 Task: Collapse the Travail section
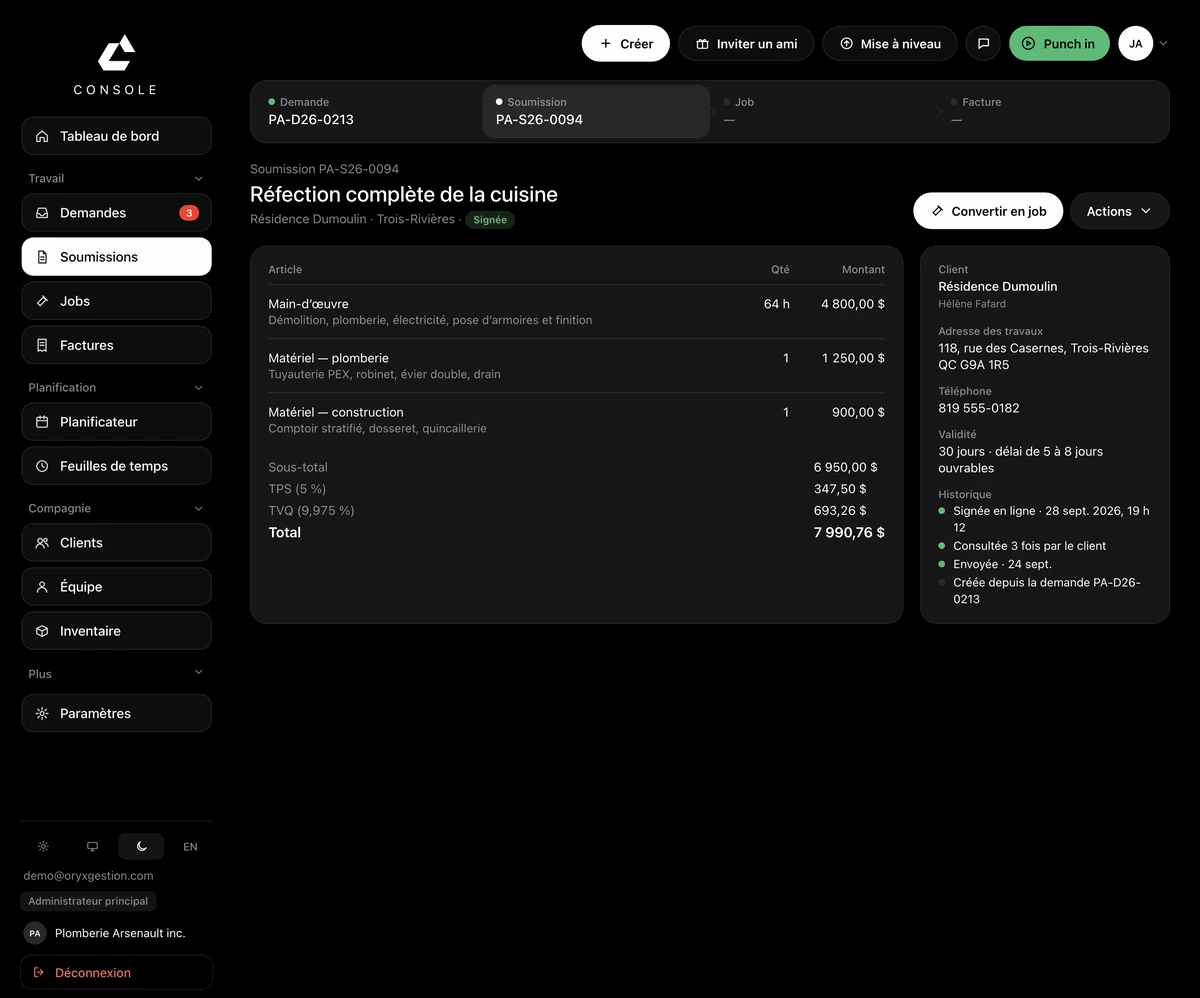[x=198, y=179]
